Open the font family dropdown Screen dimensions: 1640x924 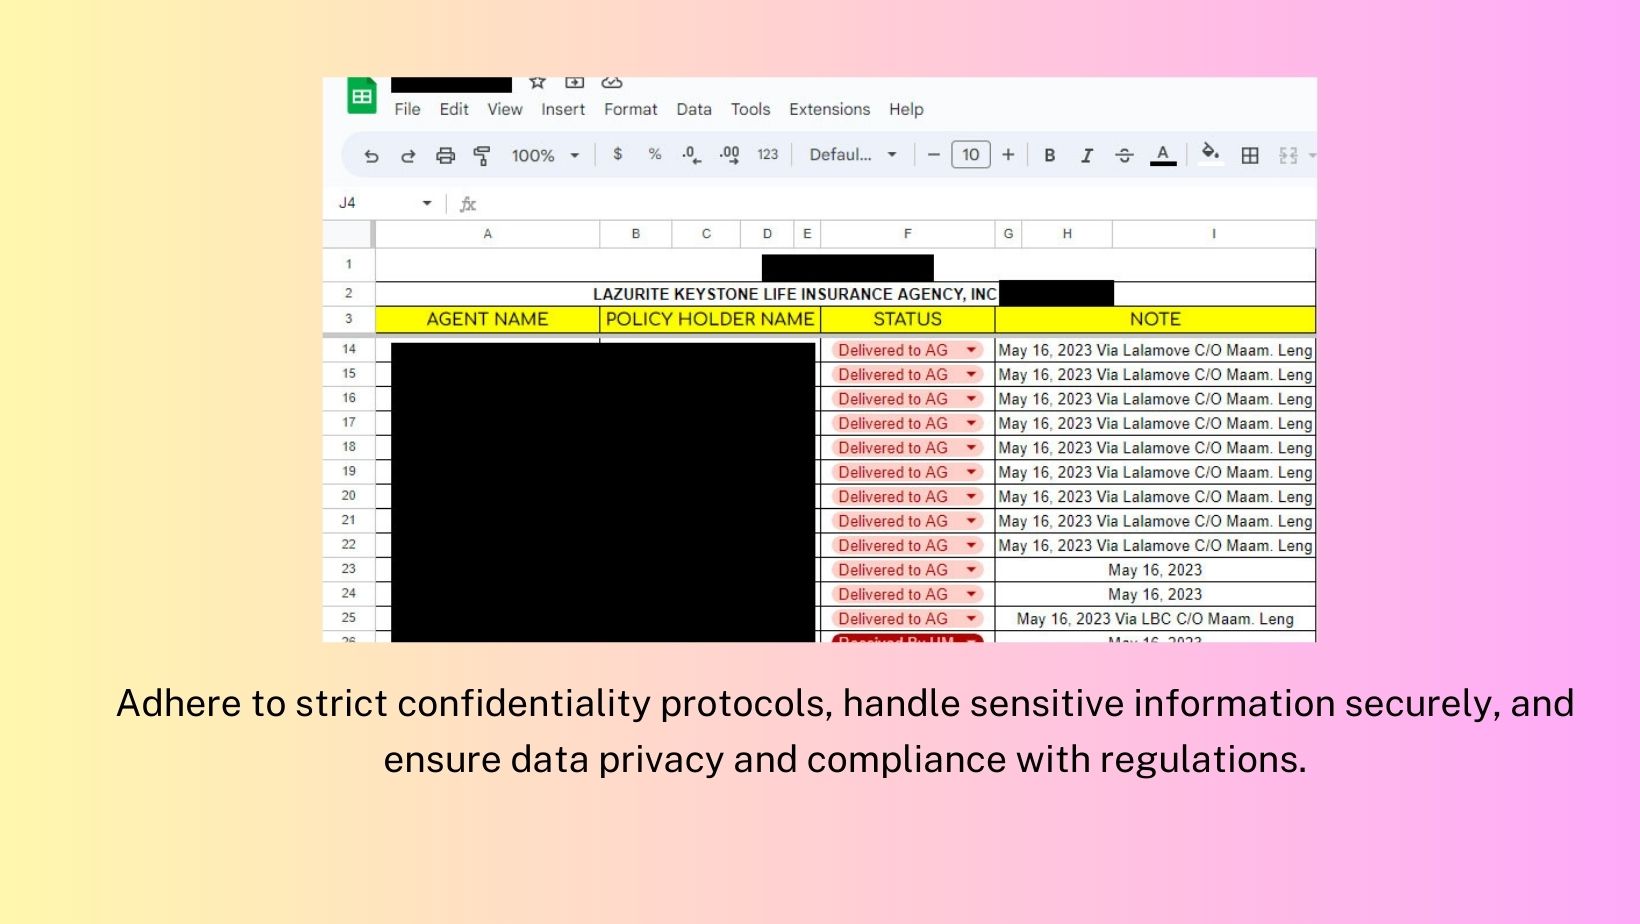tap(853, 155)
